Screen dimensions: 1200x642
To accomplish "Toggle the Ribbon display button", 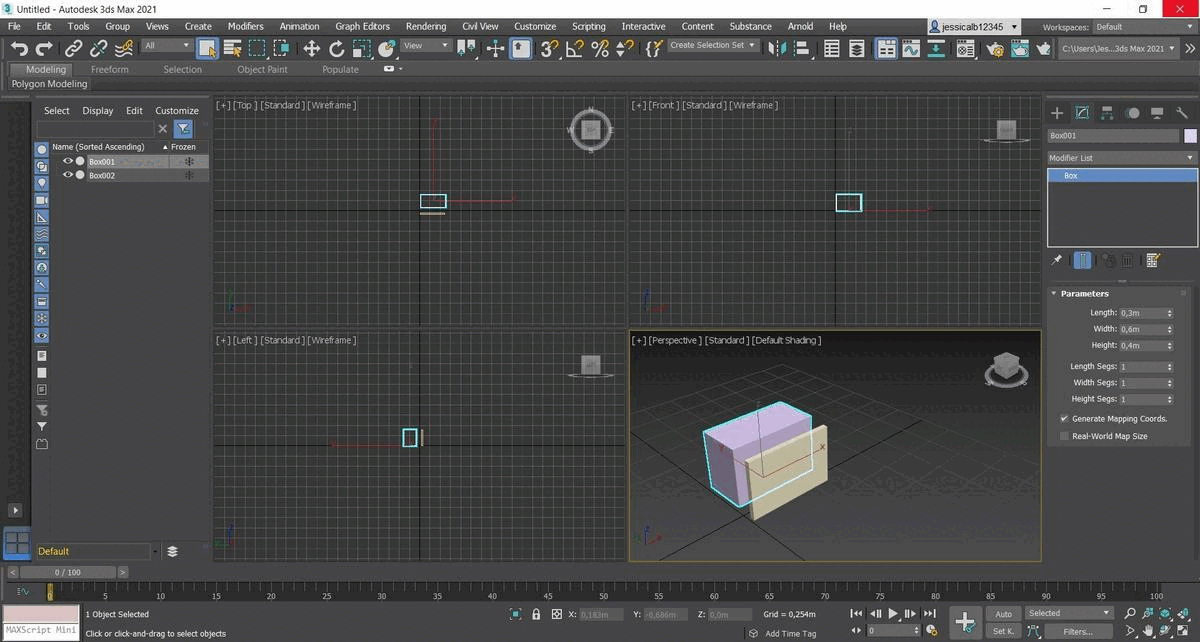I will tap(886, 47).
